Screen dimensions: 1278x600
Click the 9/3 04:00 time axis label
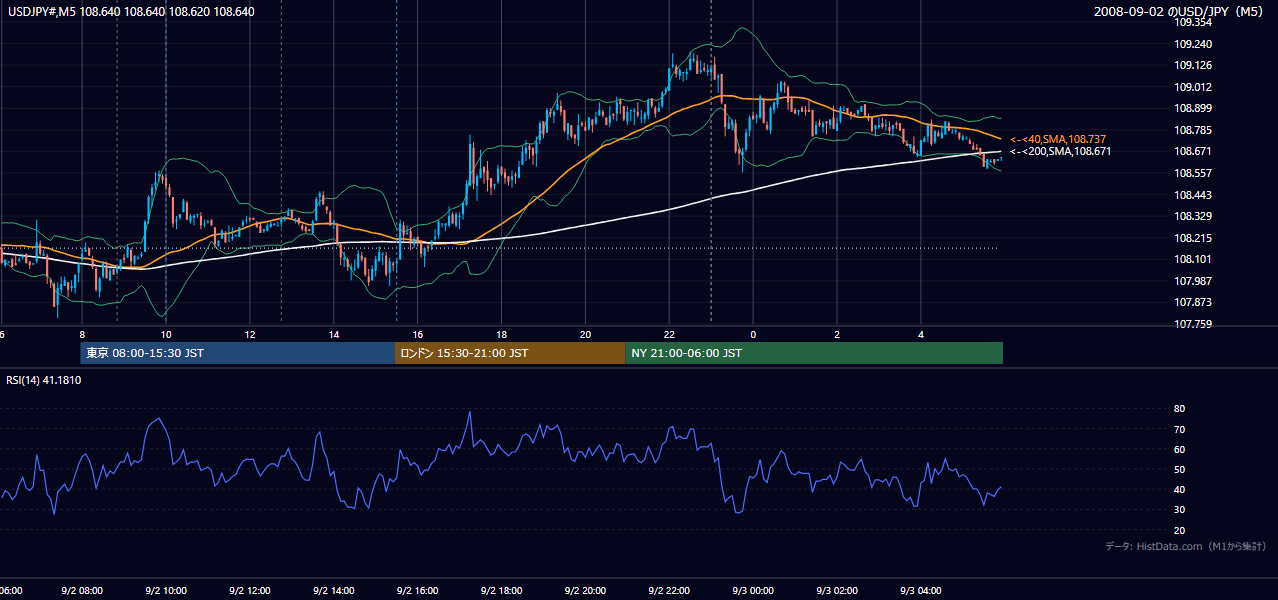(x=921, y=591)
